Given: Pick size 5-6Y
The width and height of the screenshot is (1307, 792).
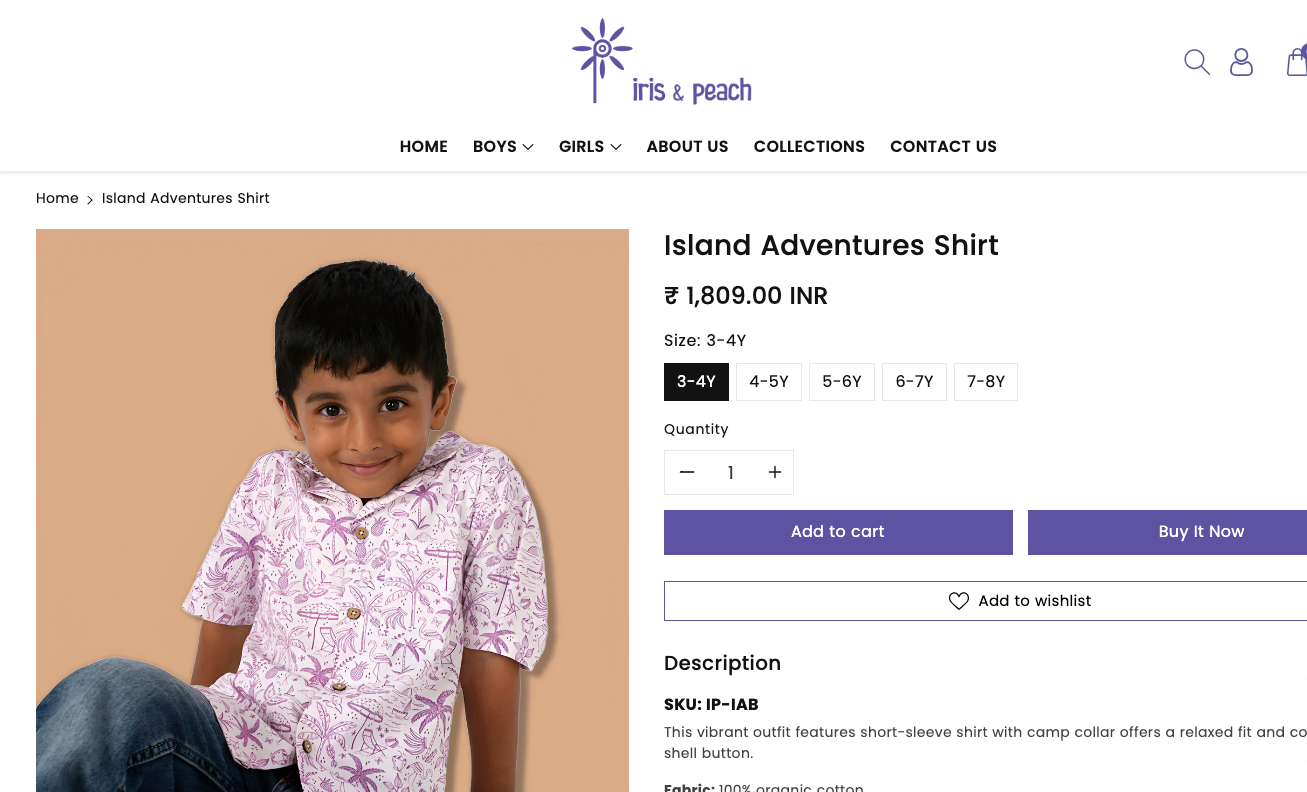Looking at the screenshot, I should (842, 382).
